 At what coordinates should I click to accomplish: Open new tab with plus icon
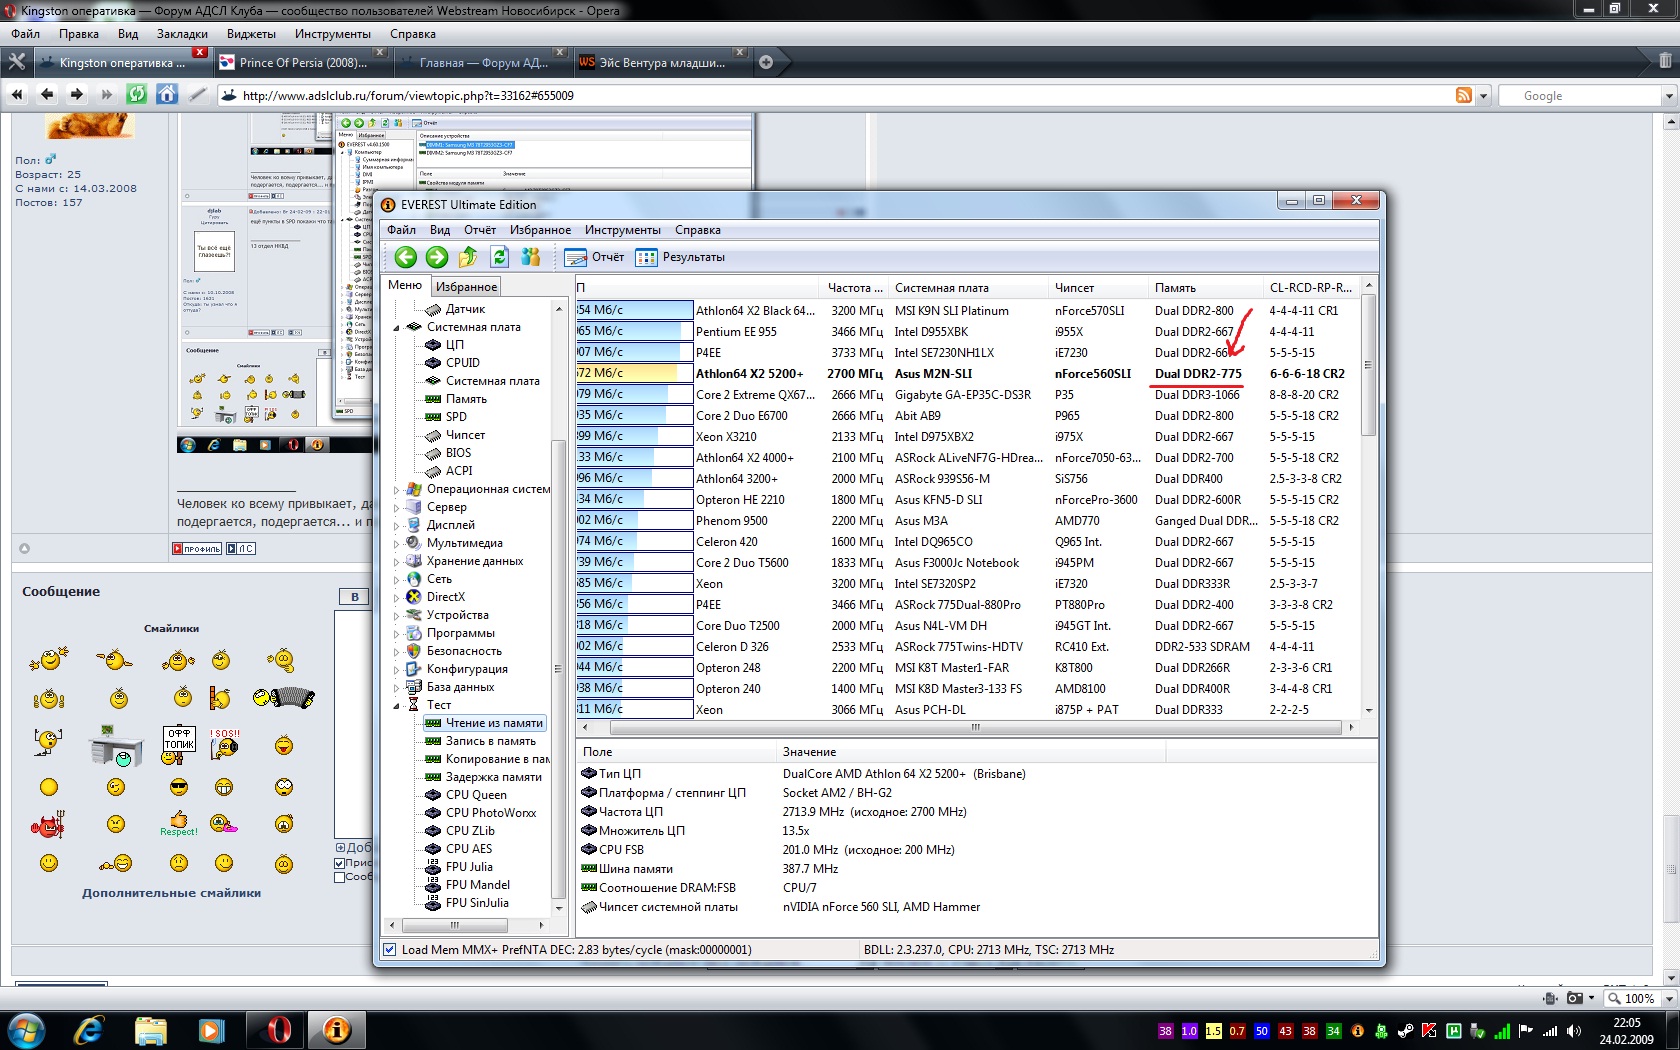pos(766,62)
